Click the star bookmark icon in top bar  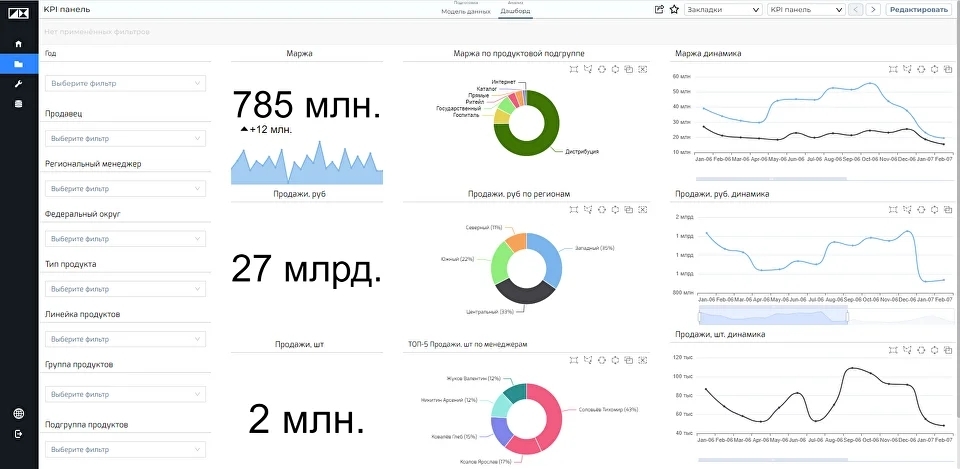674,9
